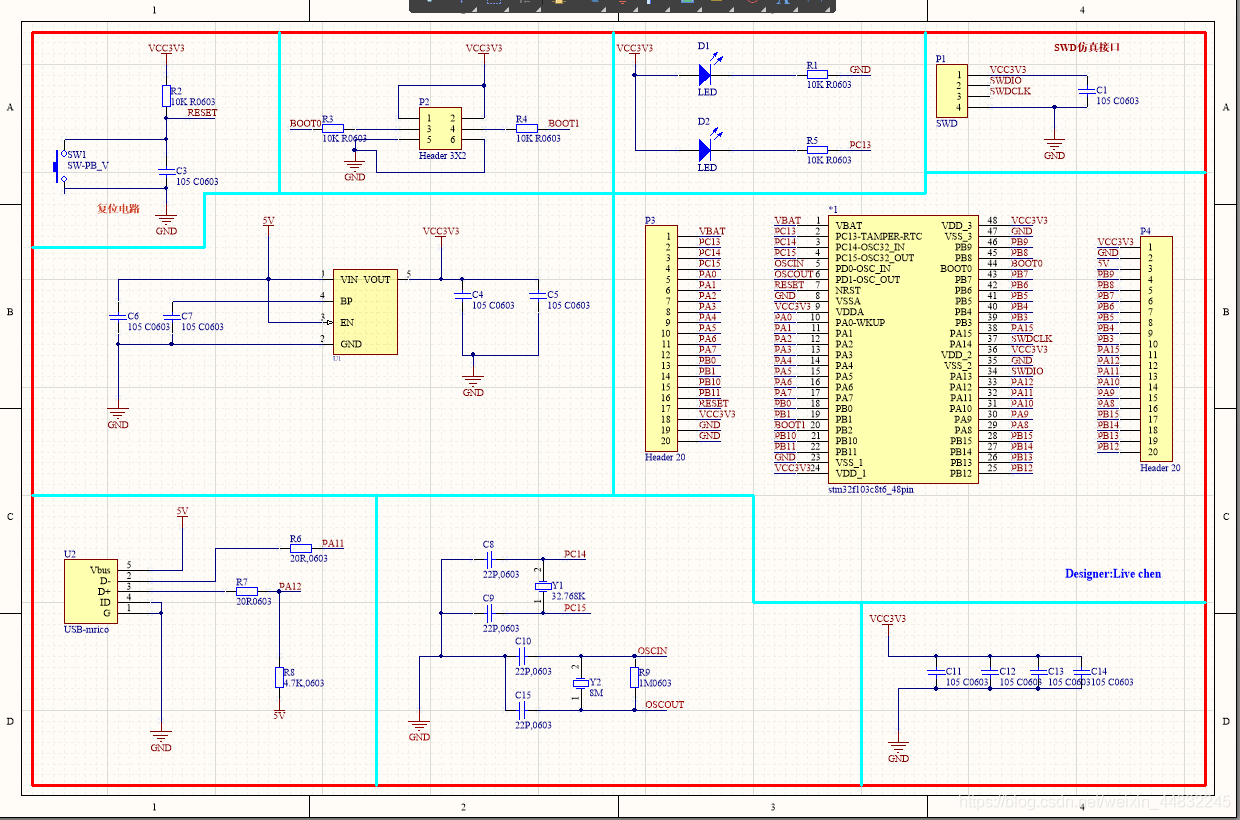Select decoupling capacitor C12
Viewport: 1240px width, 820px height.
(x=988, y=671)
